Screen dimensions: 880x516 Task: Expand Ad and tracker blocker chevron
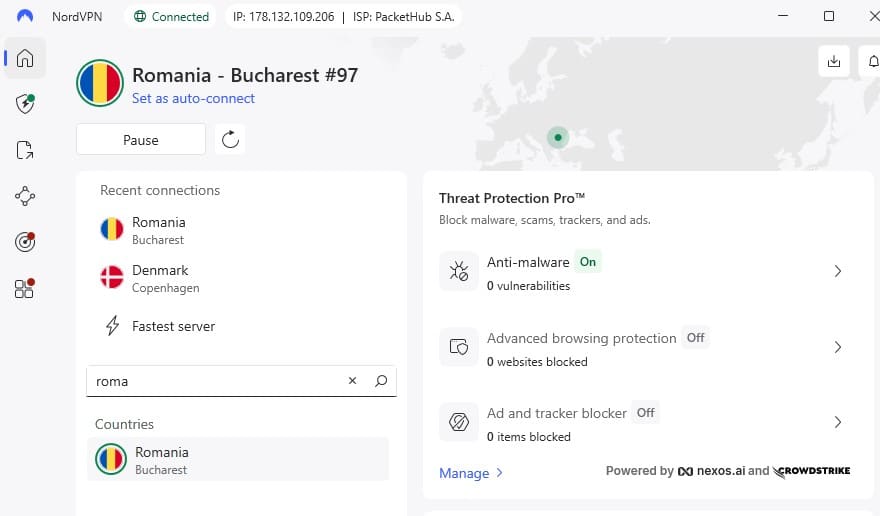[x=837, y=422]
